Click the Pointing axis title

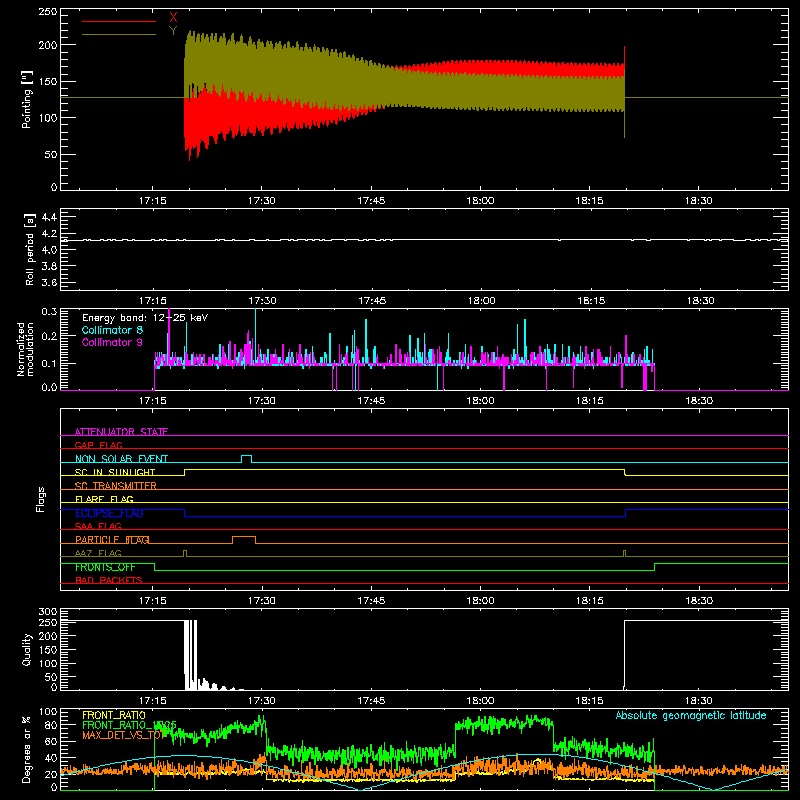tap(27, 99)
